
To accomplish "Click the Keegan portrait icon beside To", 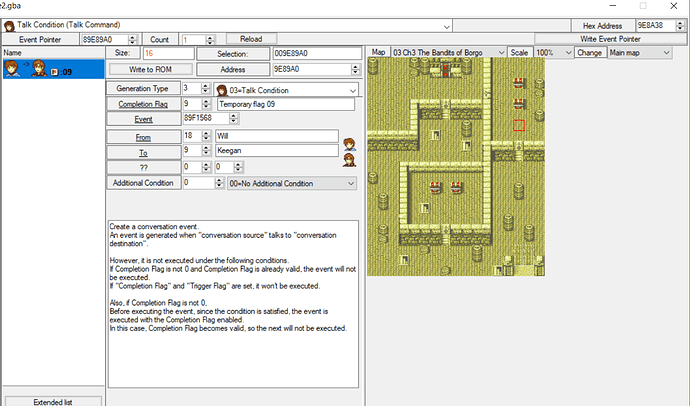I will (349, 160).
